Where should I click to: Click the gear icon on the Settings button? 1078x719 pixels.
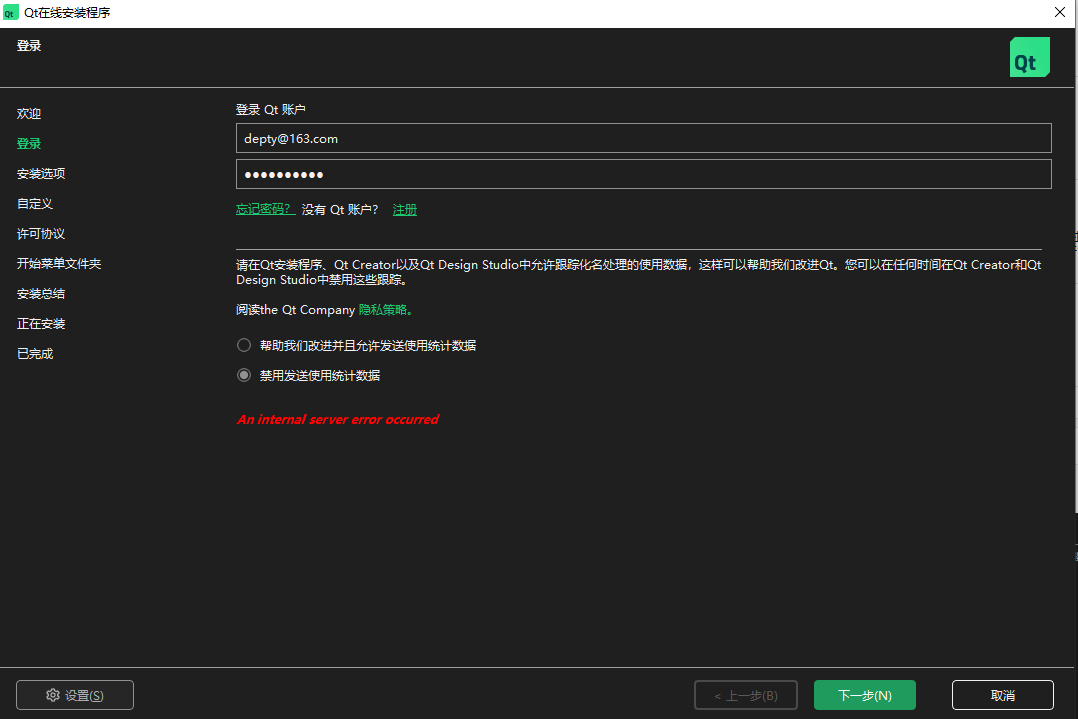pyautogui.click(x=53, y=695)
